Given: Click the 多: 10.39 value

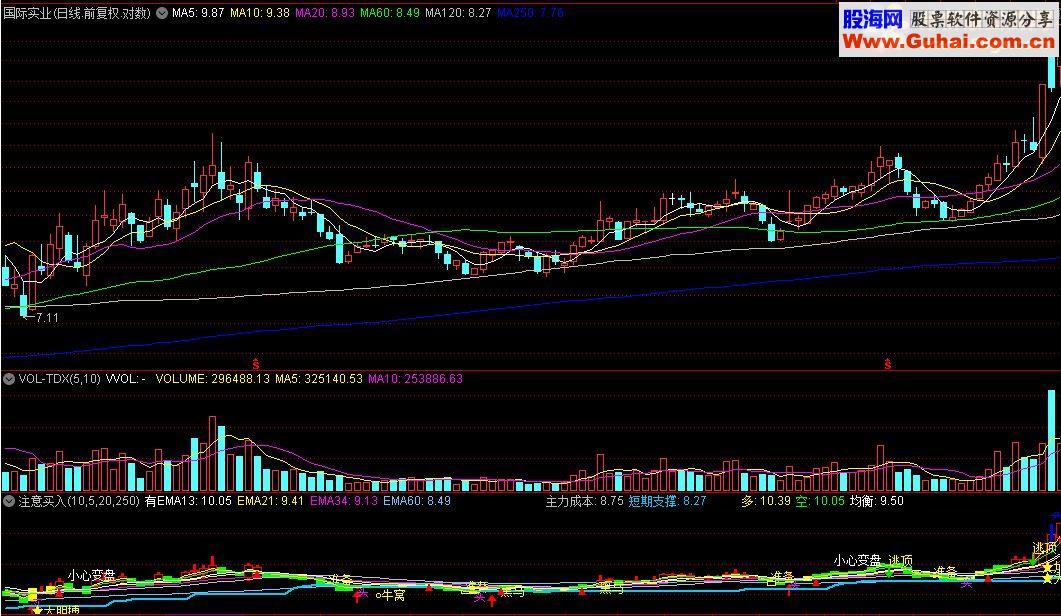Looking at the screenshot, I should [766, 501].
